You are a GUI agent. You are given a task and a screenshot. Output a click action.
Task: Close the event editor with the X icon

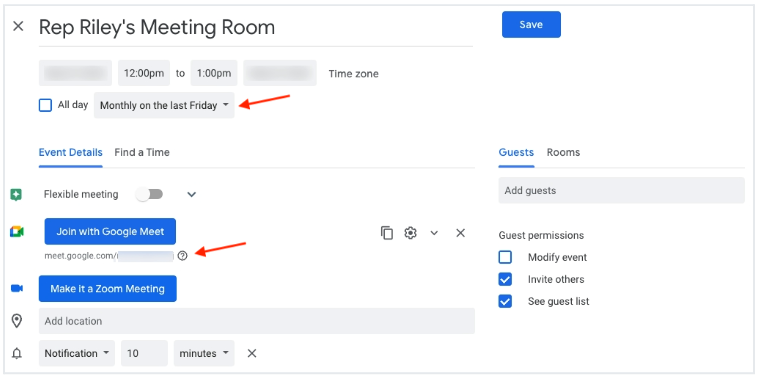tap(18, 26)
